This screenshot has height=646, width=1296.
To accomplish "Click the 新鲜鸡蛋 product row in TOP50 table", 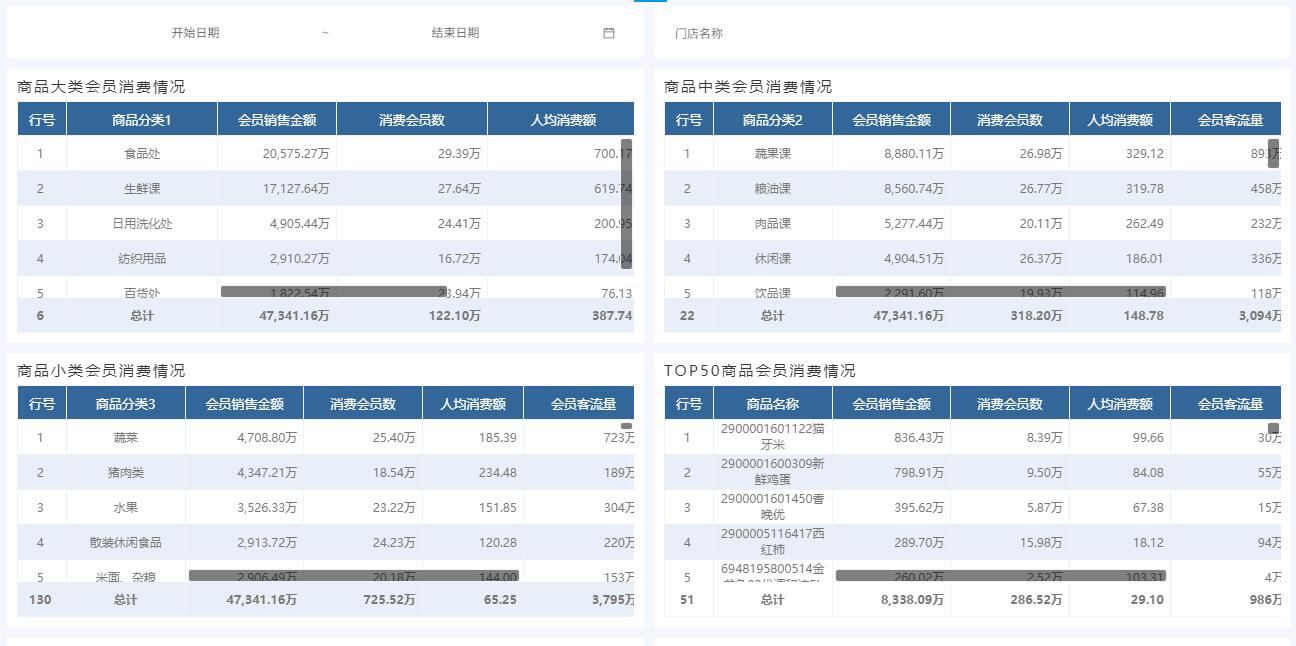I will [x=770, y=472].
